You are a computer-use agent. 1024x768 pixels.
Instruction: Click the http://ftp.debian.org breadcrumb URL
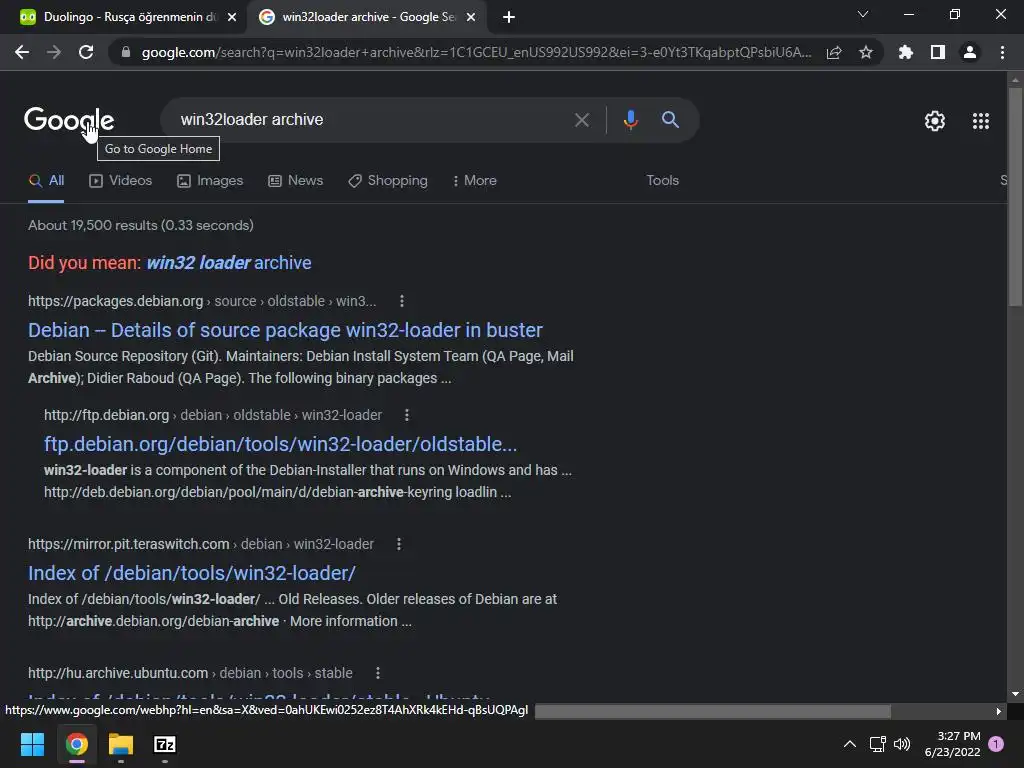click(x=213, y=415)
